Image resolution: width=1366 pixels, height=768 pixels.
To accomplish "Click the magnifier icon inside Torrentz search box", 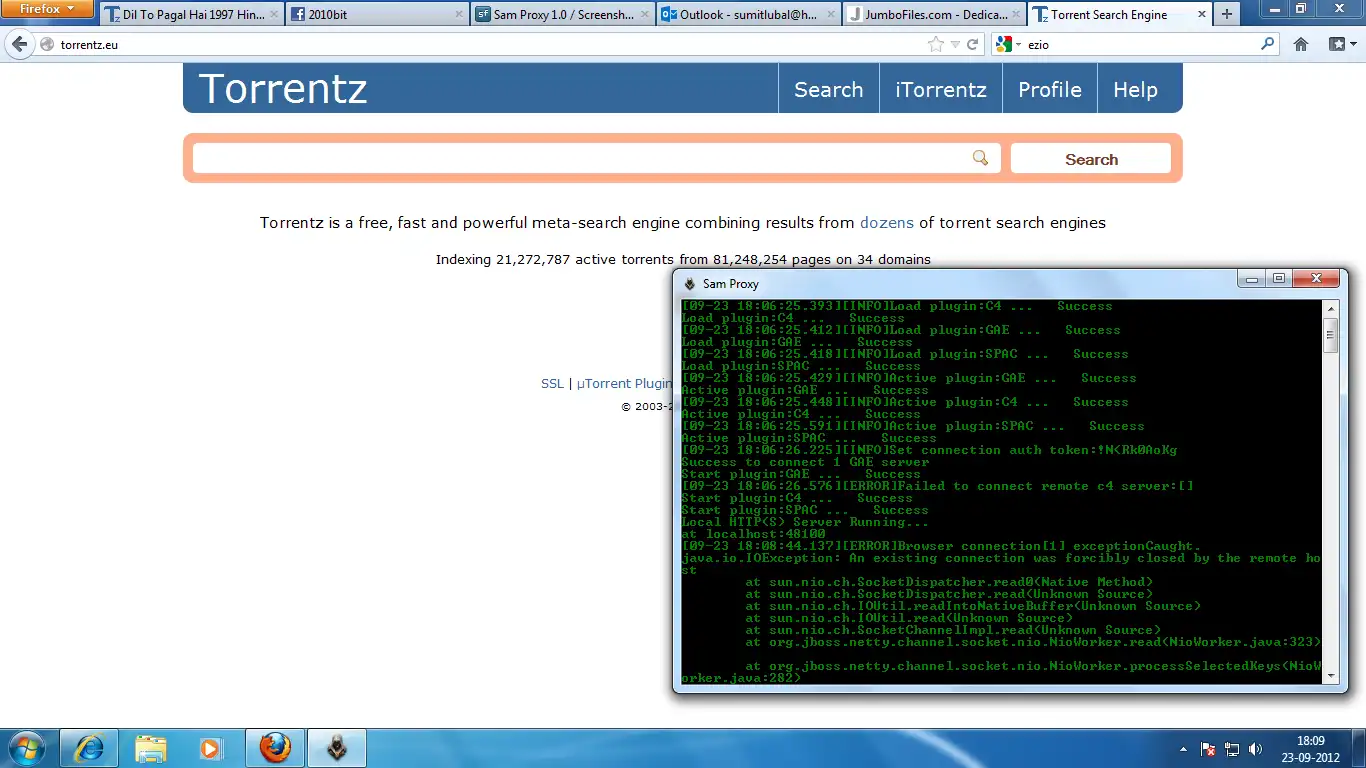I will (x=980, y=158).
